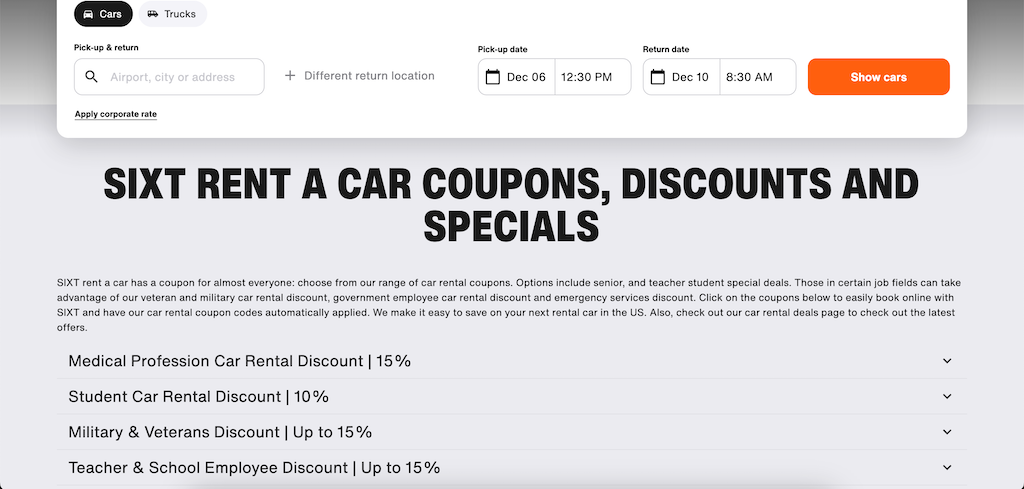Viewport: 1024px width, 489px height.
Task: Choose pick-up date Dec 06
Action: [x=517, y=77]
